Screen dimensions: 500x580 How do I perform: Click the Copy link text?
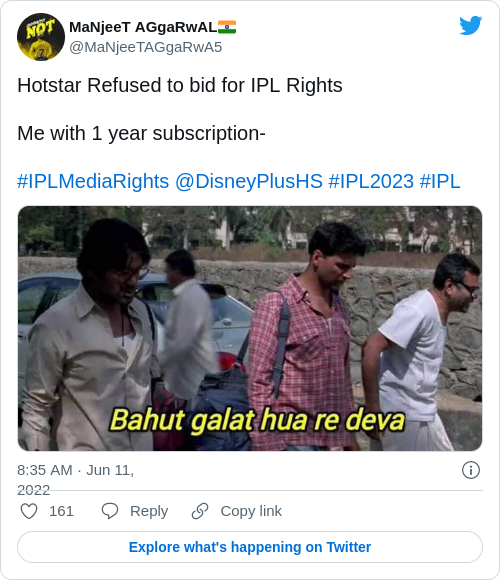click(251, 511)
